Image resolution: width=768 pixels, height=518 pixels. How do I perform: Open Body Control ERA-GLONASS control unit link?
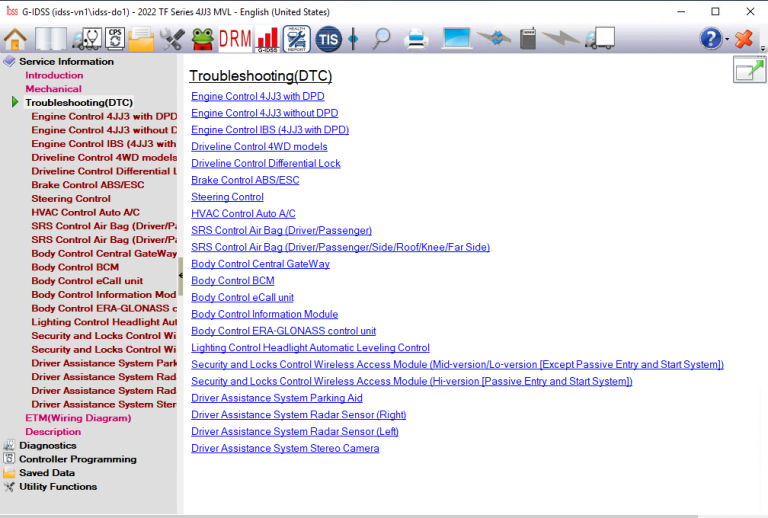tap(284, 330)
